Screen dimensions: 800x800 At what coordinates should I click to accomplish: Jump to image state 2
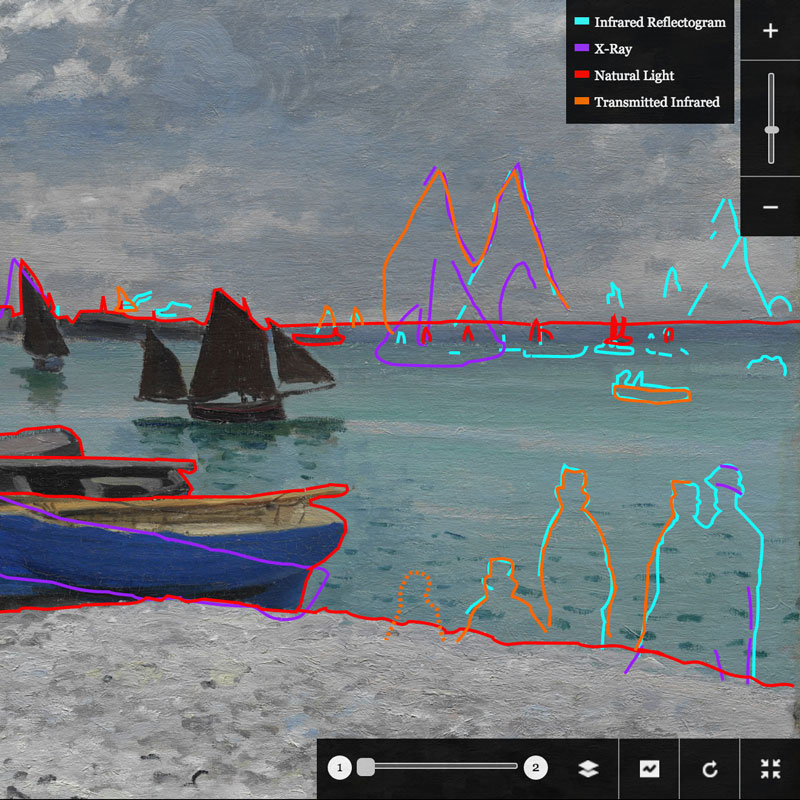[x=535, y=767]
